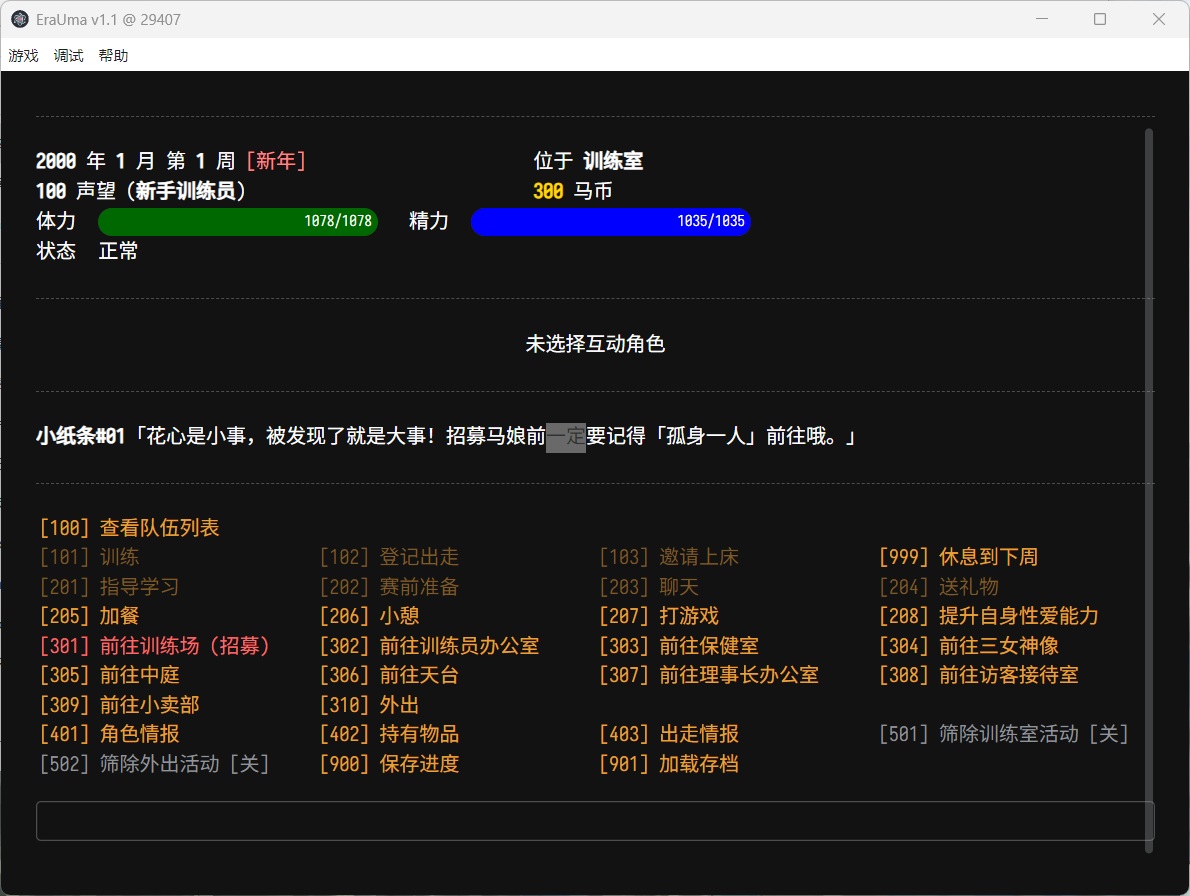
Task: Click the blue 精力 energy bar
Action: click(x=610, y=221)
